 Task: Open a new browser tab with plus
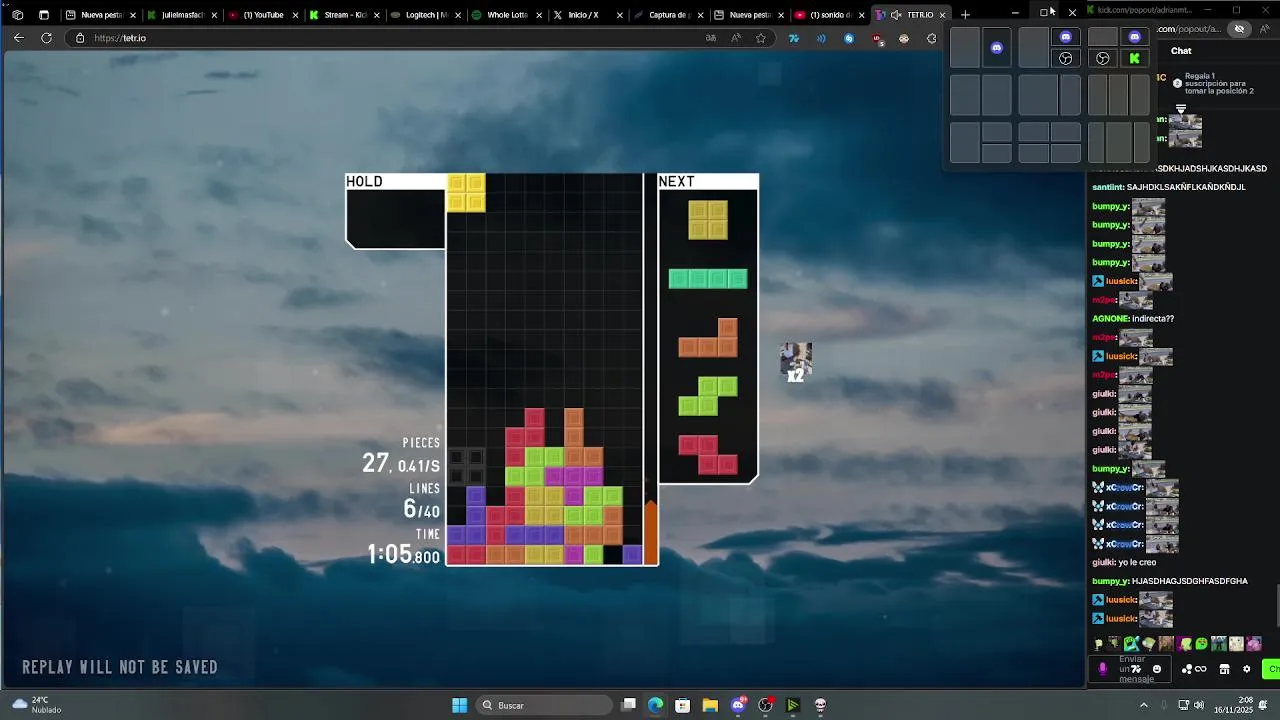965,15
